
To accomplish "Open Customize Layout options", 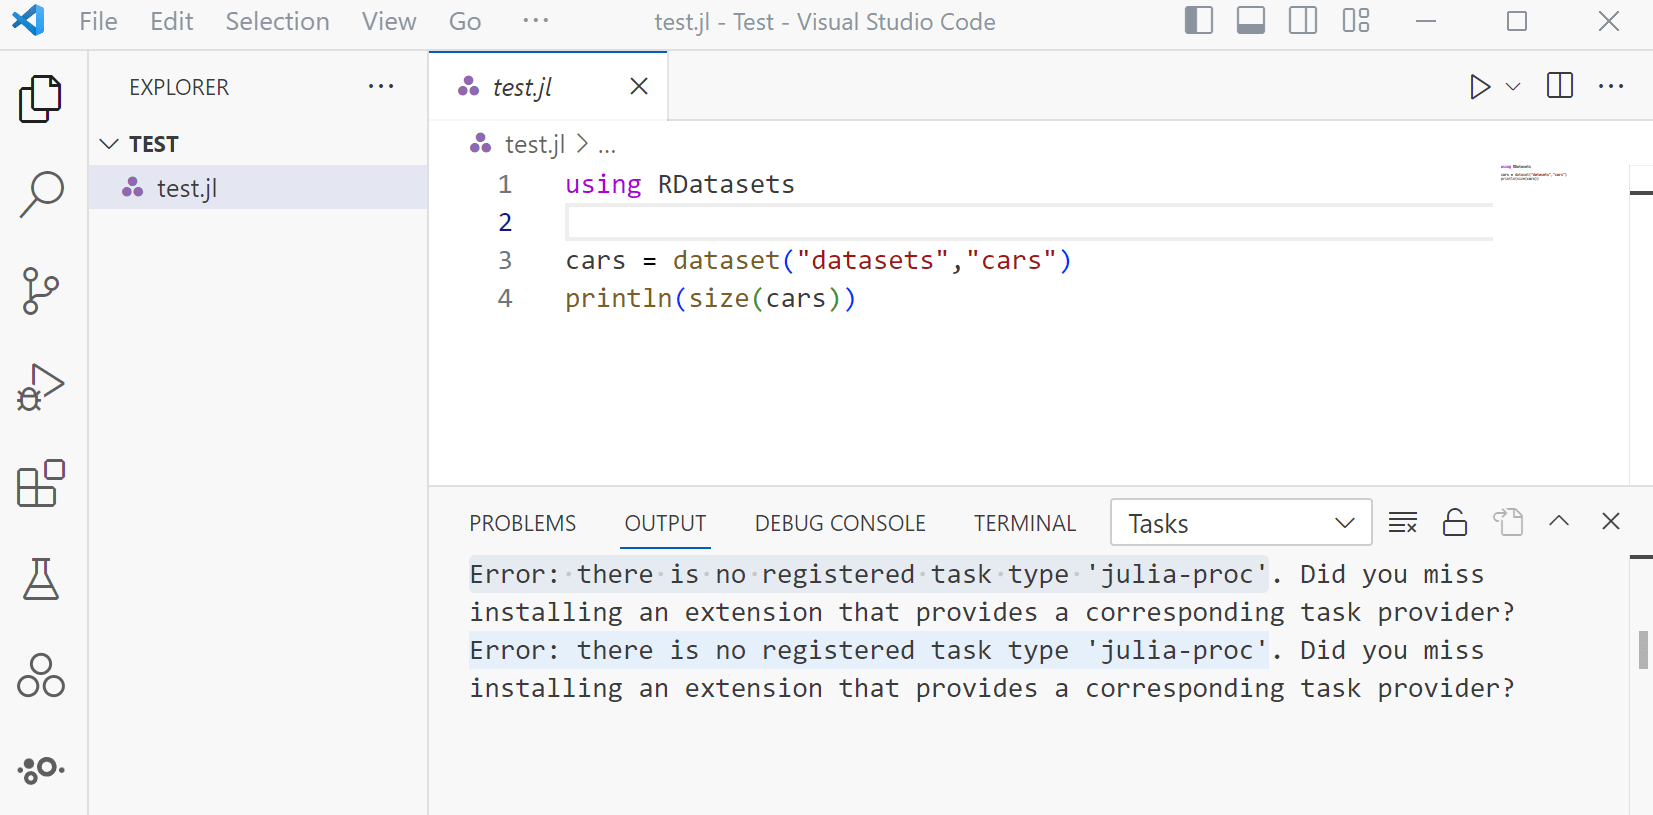I will click(x=1356, y=21).
